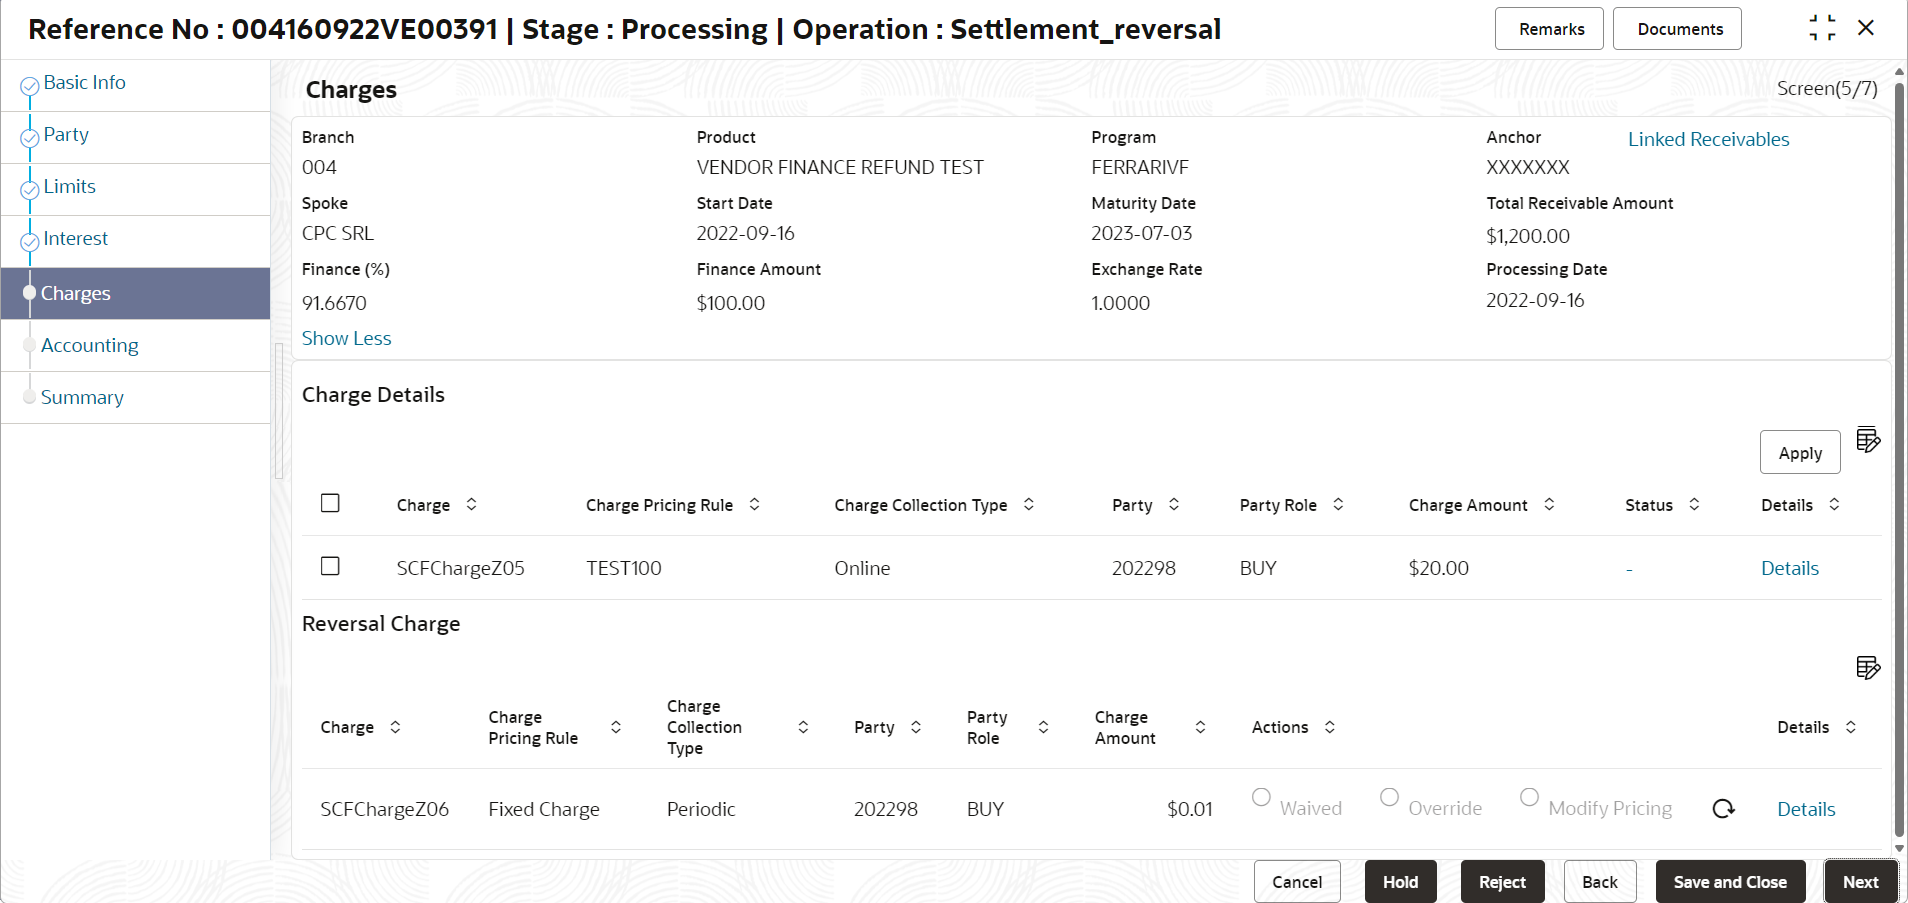This screenshot has height=903, width=1908.
Task: Sort Reversal Charge table by Party
Action: click(916, 728)
